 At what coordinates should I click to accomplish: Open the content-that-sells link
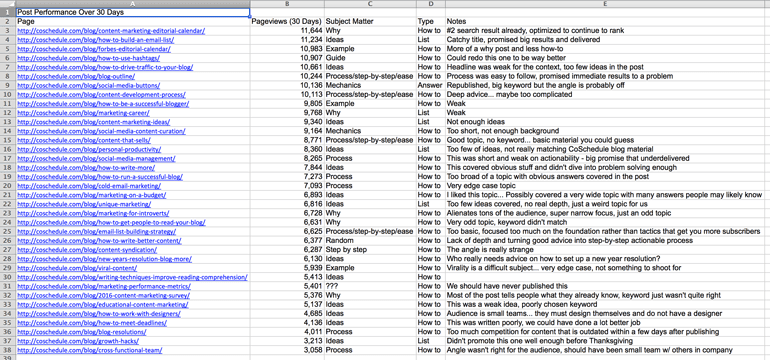[x=84, y=140]
